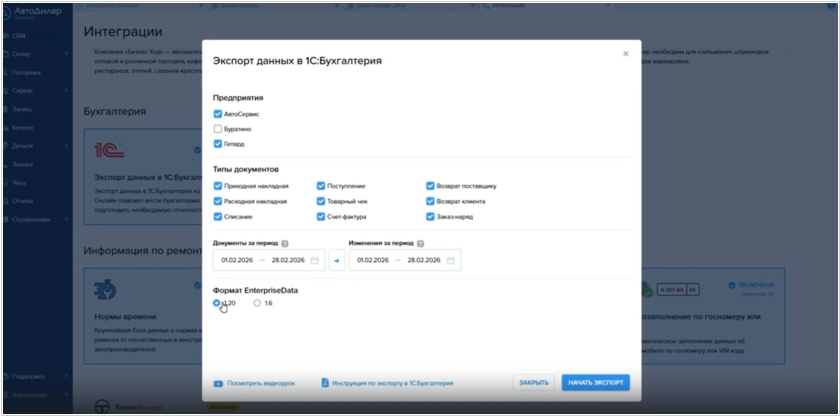
Task: Enable the Буратино enterprise checkbox
Action: (218, 129)
